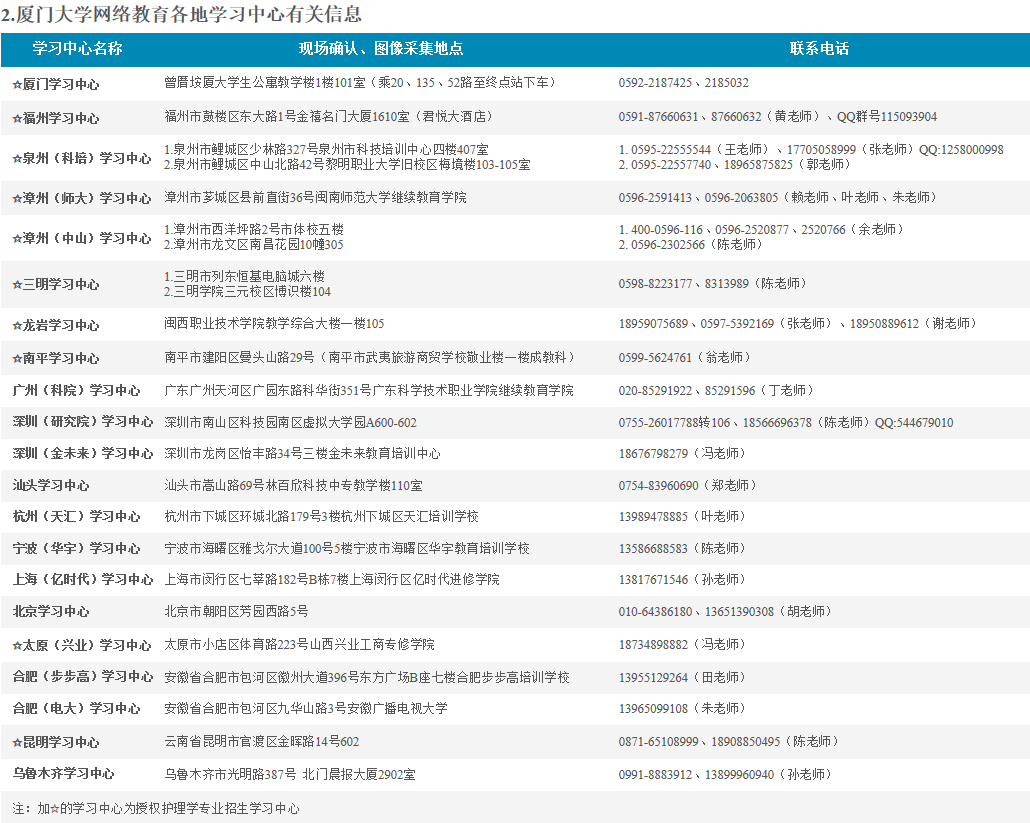Select the 汕头学习中心 name cell

tap(51, 485)
